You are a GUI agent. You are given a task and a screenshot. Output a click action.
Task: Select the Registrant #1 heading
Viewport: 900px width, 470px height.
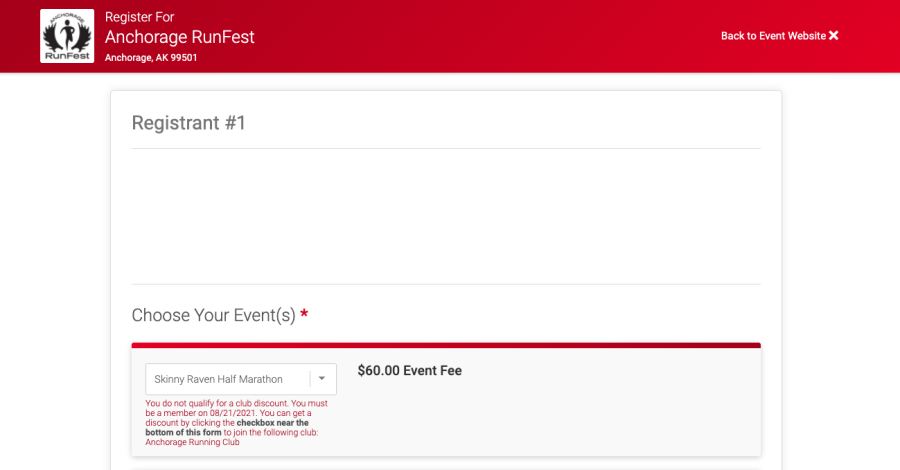pyautogui.click(x=189, y=123)
